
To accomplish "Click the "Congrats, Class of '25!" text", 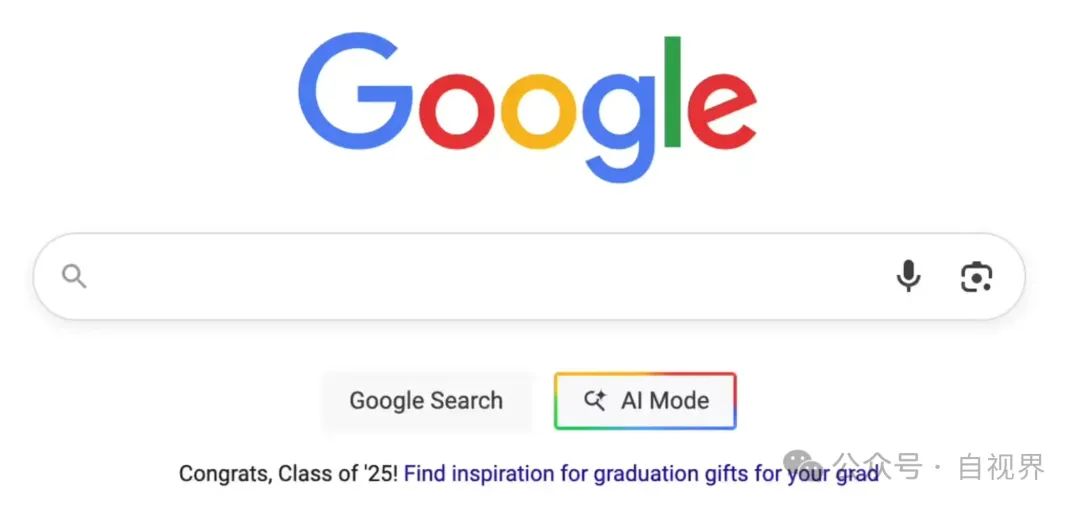I will tap(288, 473).
